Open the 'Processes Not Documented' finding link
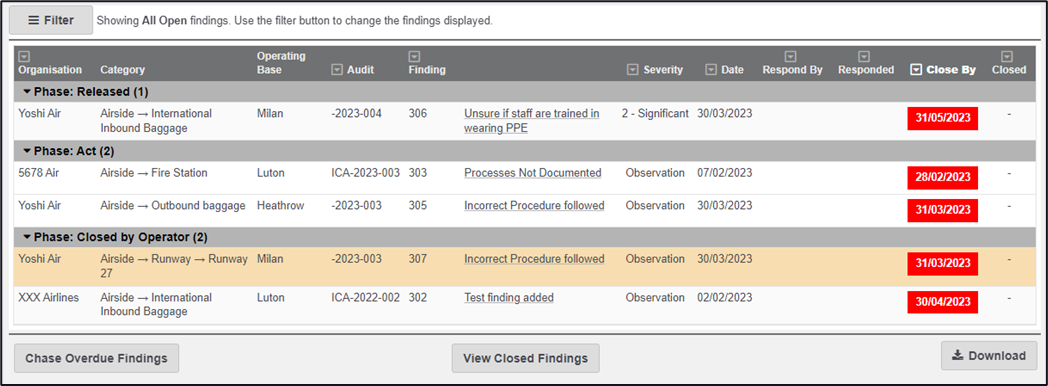 click(x=533, y=173)
